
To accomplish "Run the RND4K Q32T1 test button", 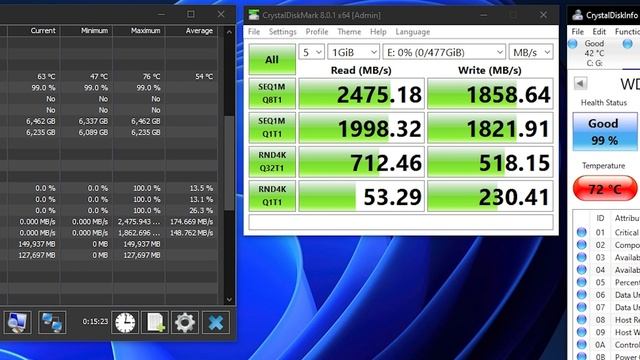I will click(x=272, y=162).
